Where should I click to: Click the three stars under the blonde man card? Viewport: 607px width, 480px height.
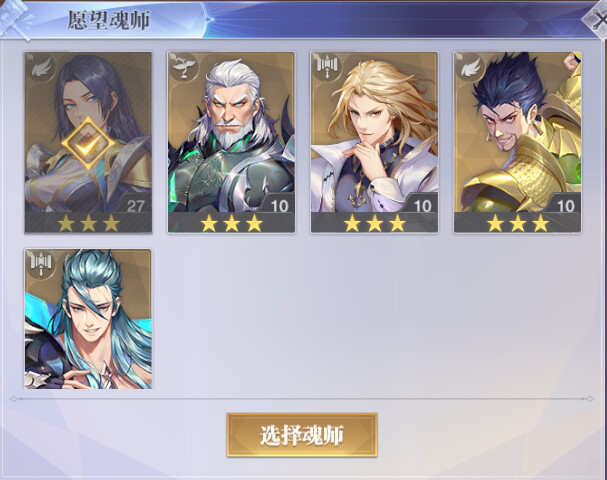[x=375, y=223]
